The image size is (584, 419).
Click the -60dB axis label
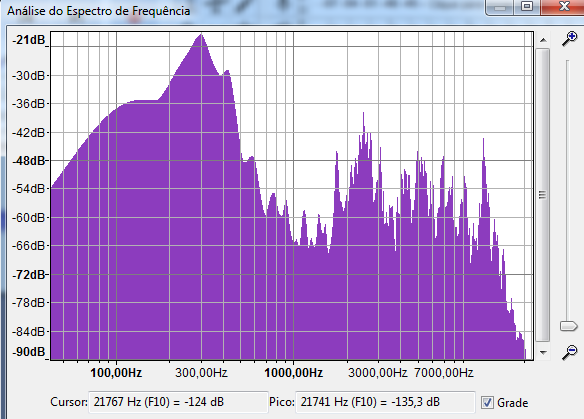[29, 218]
